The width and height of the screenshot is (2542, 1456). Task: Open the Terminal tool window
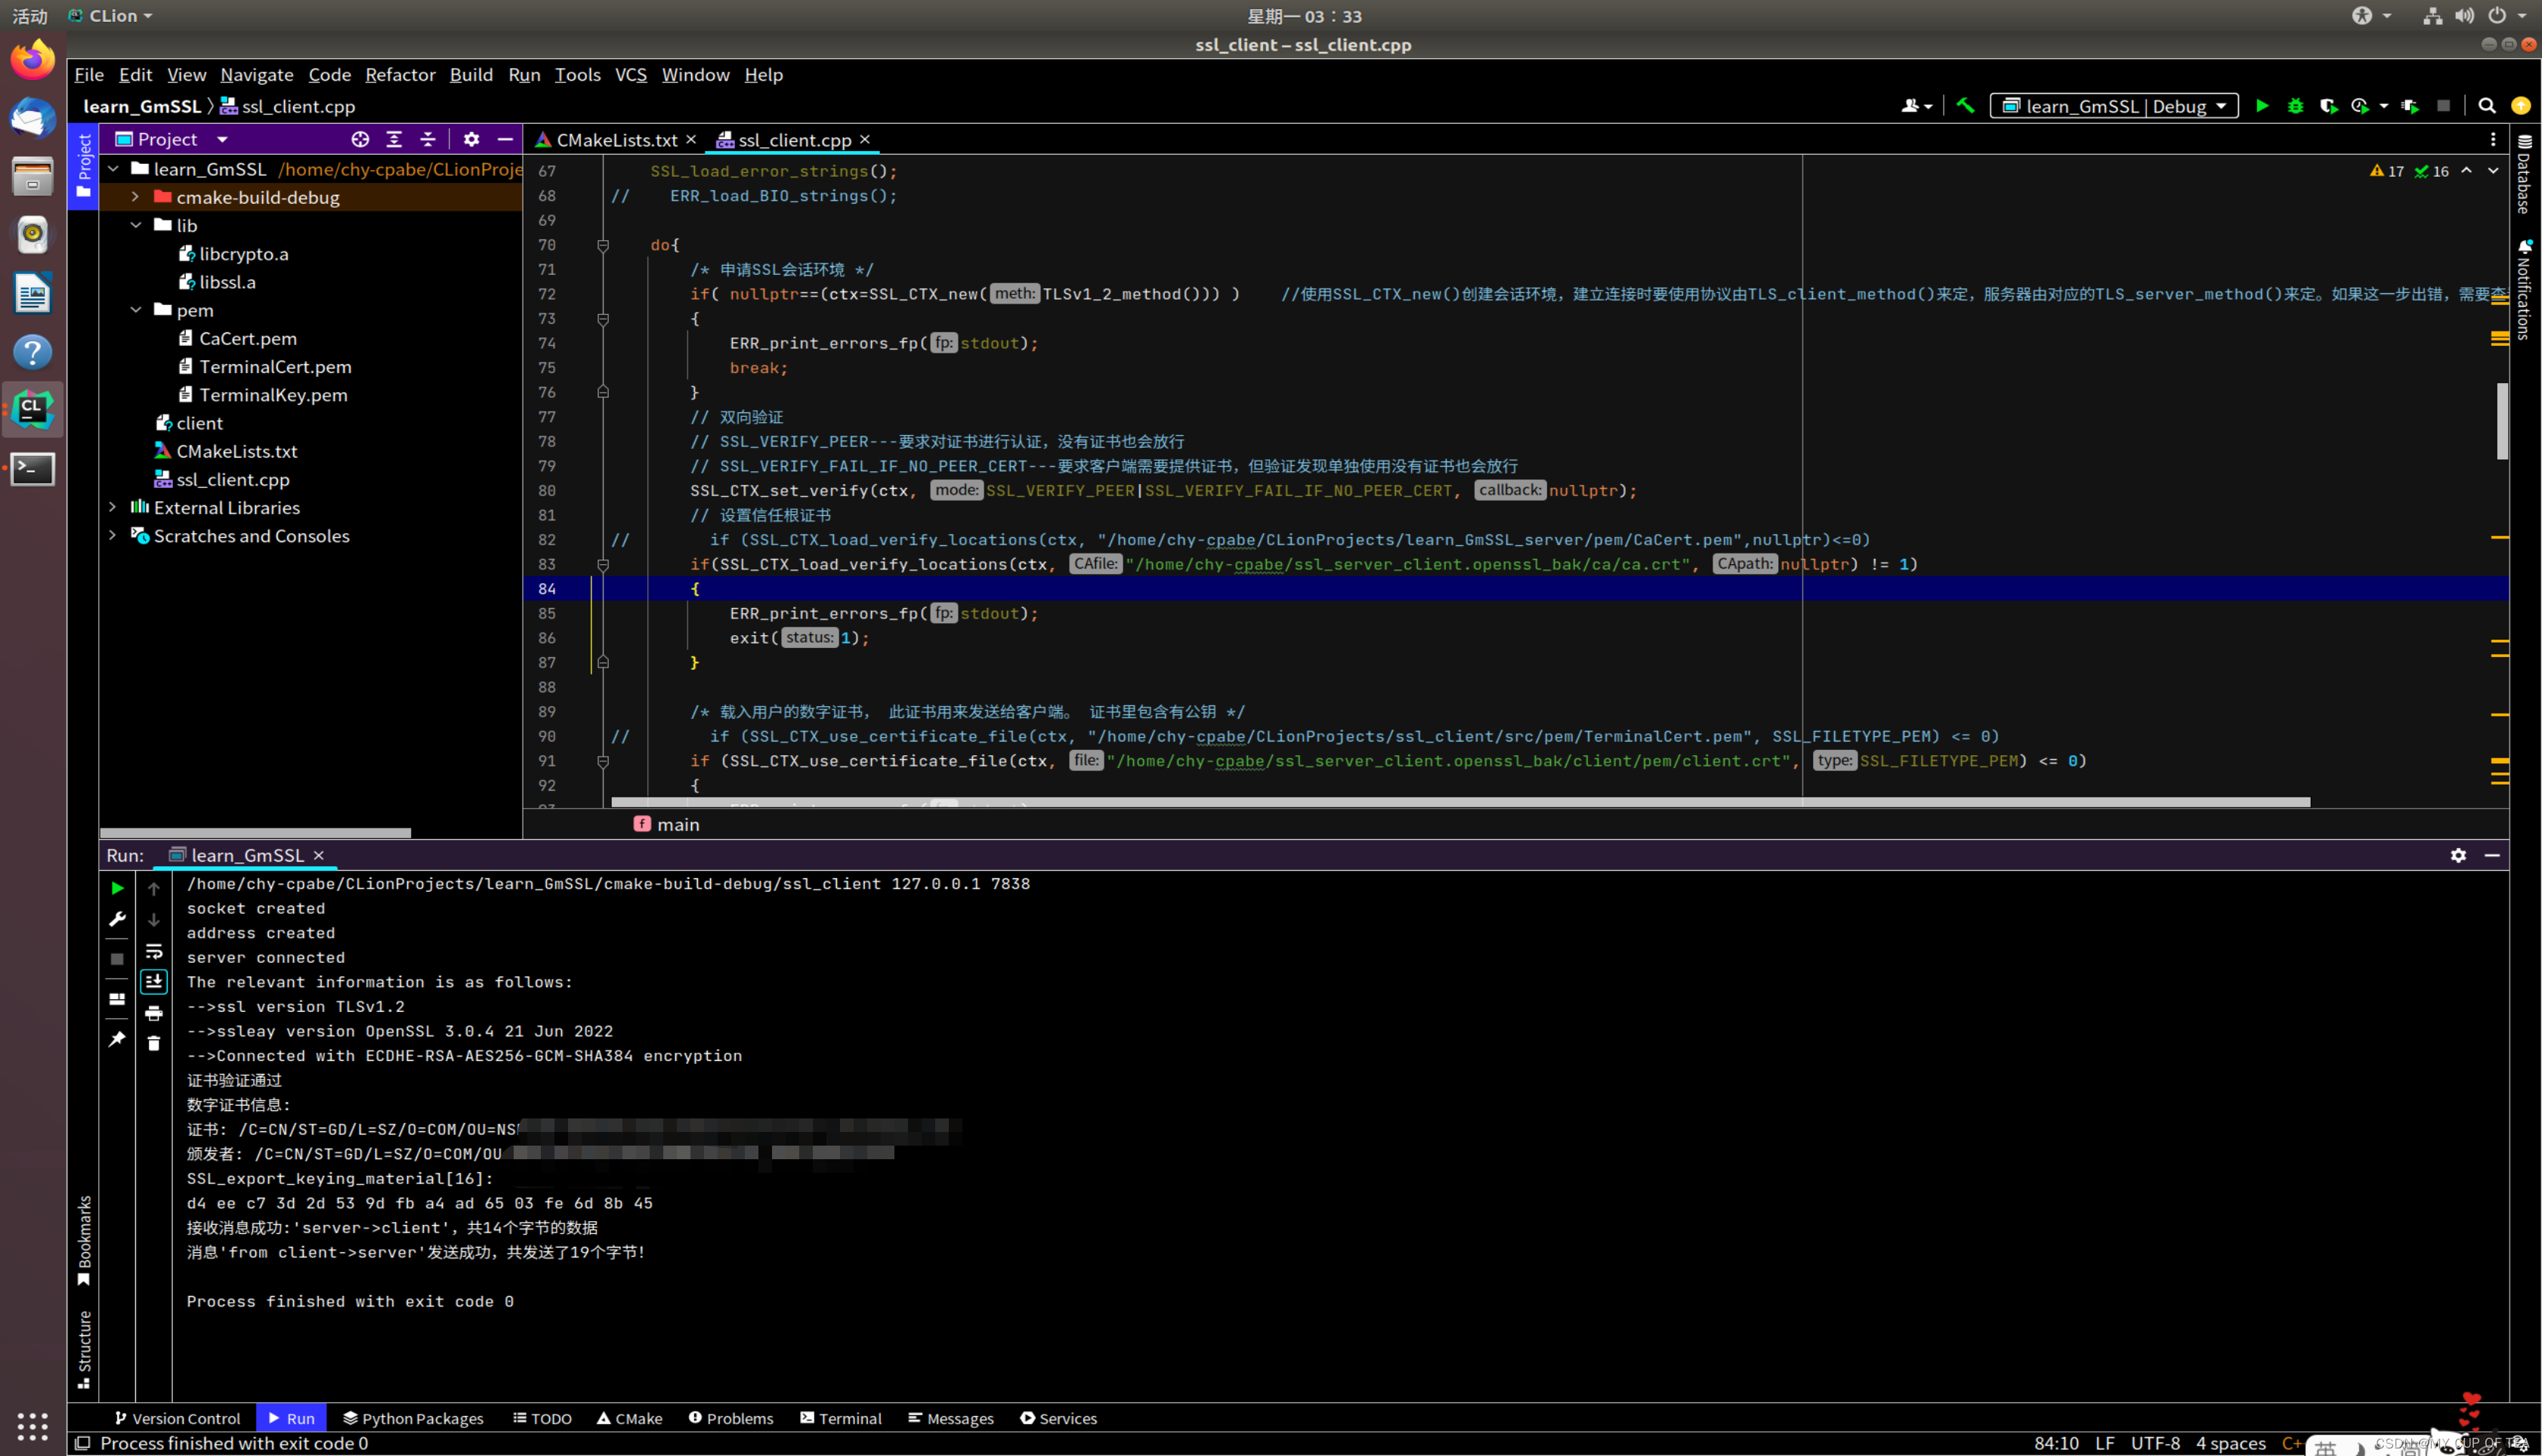point(840,1418)
